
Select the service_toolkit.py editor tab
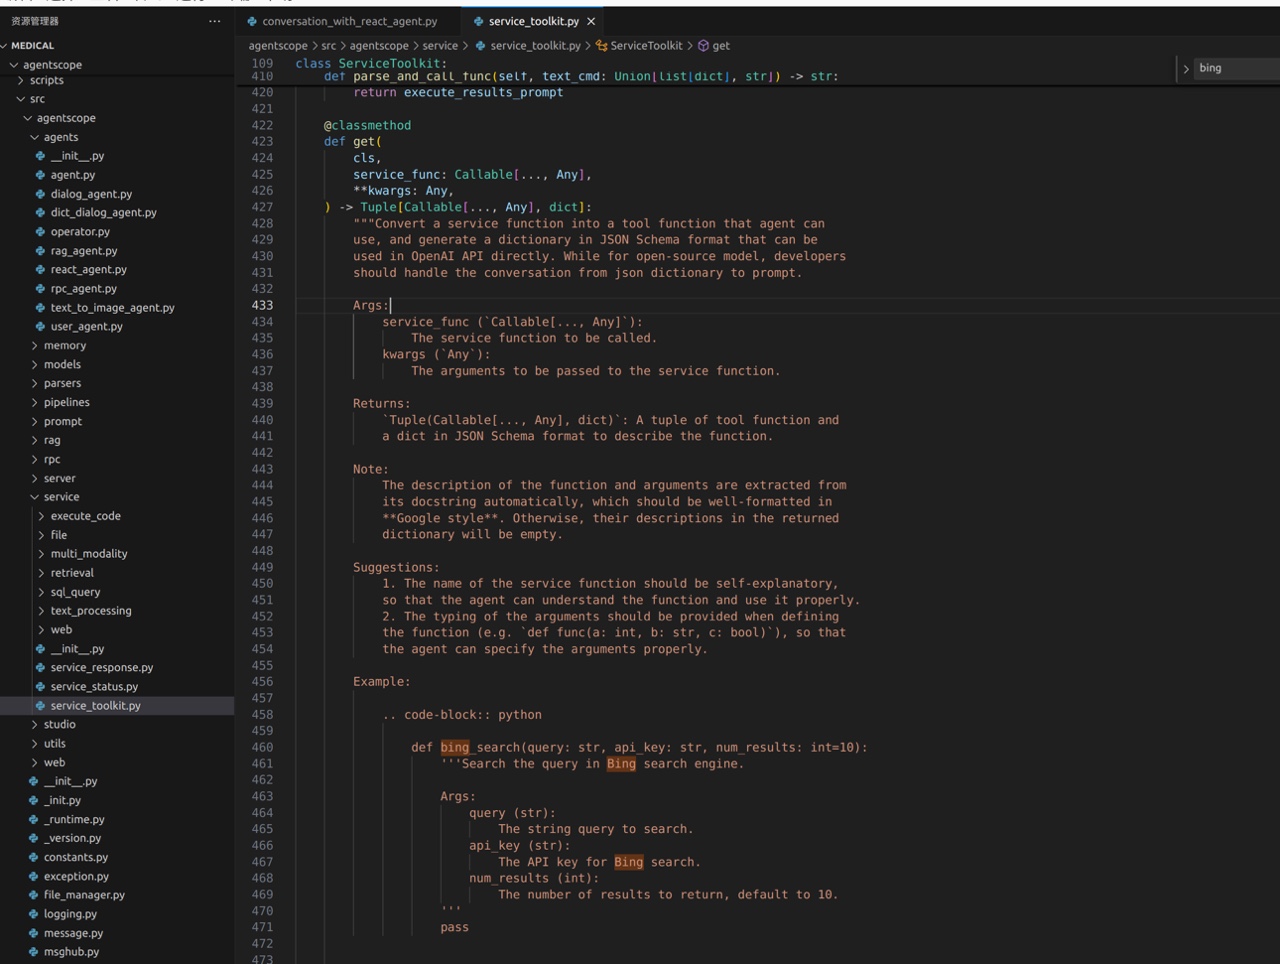(534, 21)
